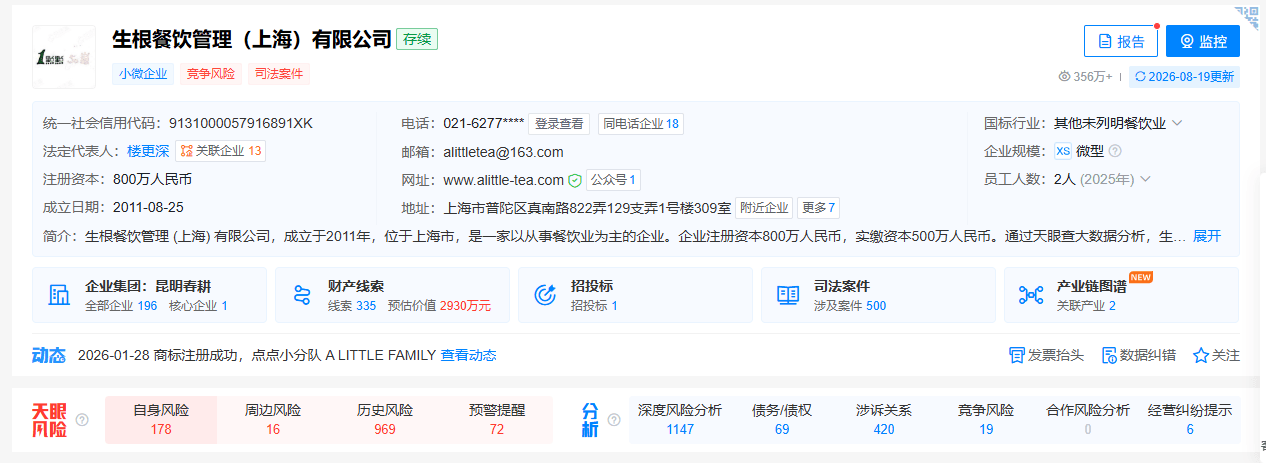Click the 存续 status badge
Screen dimensions: 1266x463
(417, 39)
